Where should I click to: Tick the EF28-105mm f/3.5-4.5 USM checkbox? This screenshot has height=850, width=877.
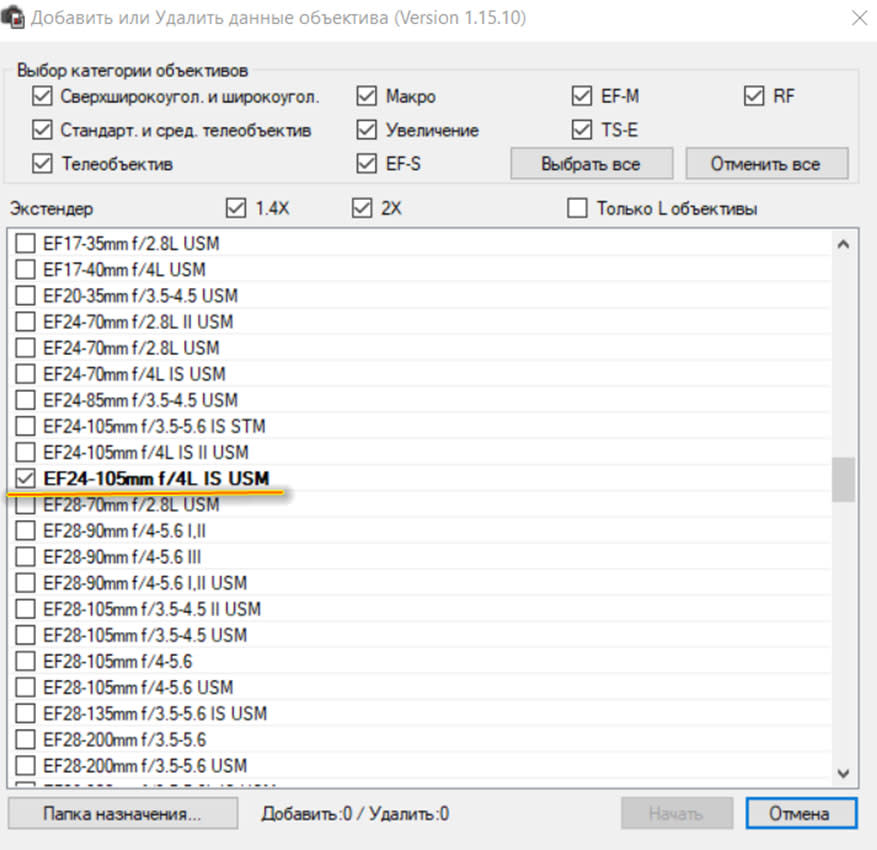point(25,635)
